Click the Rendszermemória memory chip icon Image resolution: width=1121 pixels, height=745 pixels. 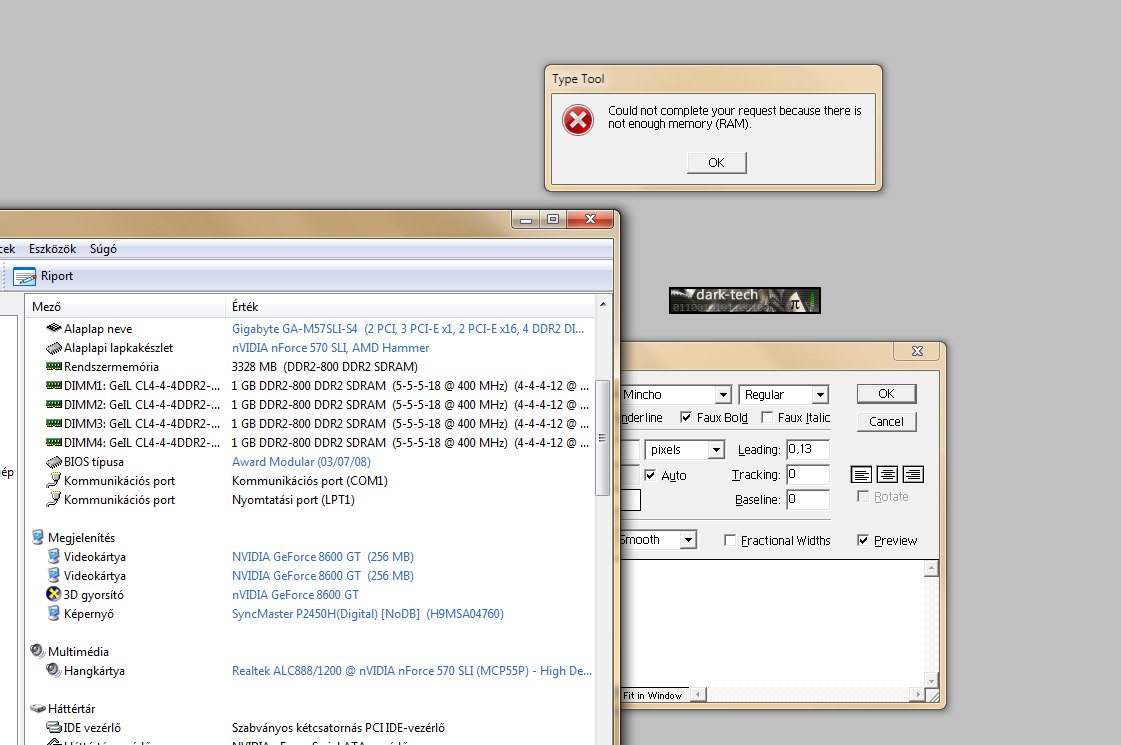54,366
